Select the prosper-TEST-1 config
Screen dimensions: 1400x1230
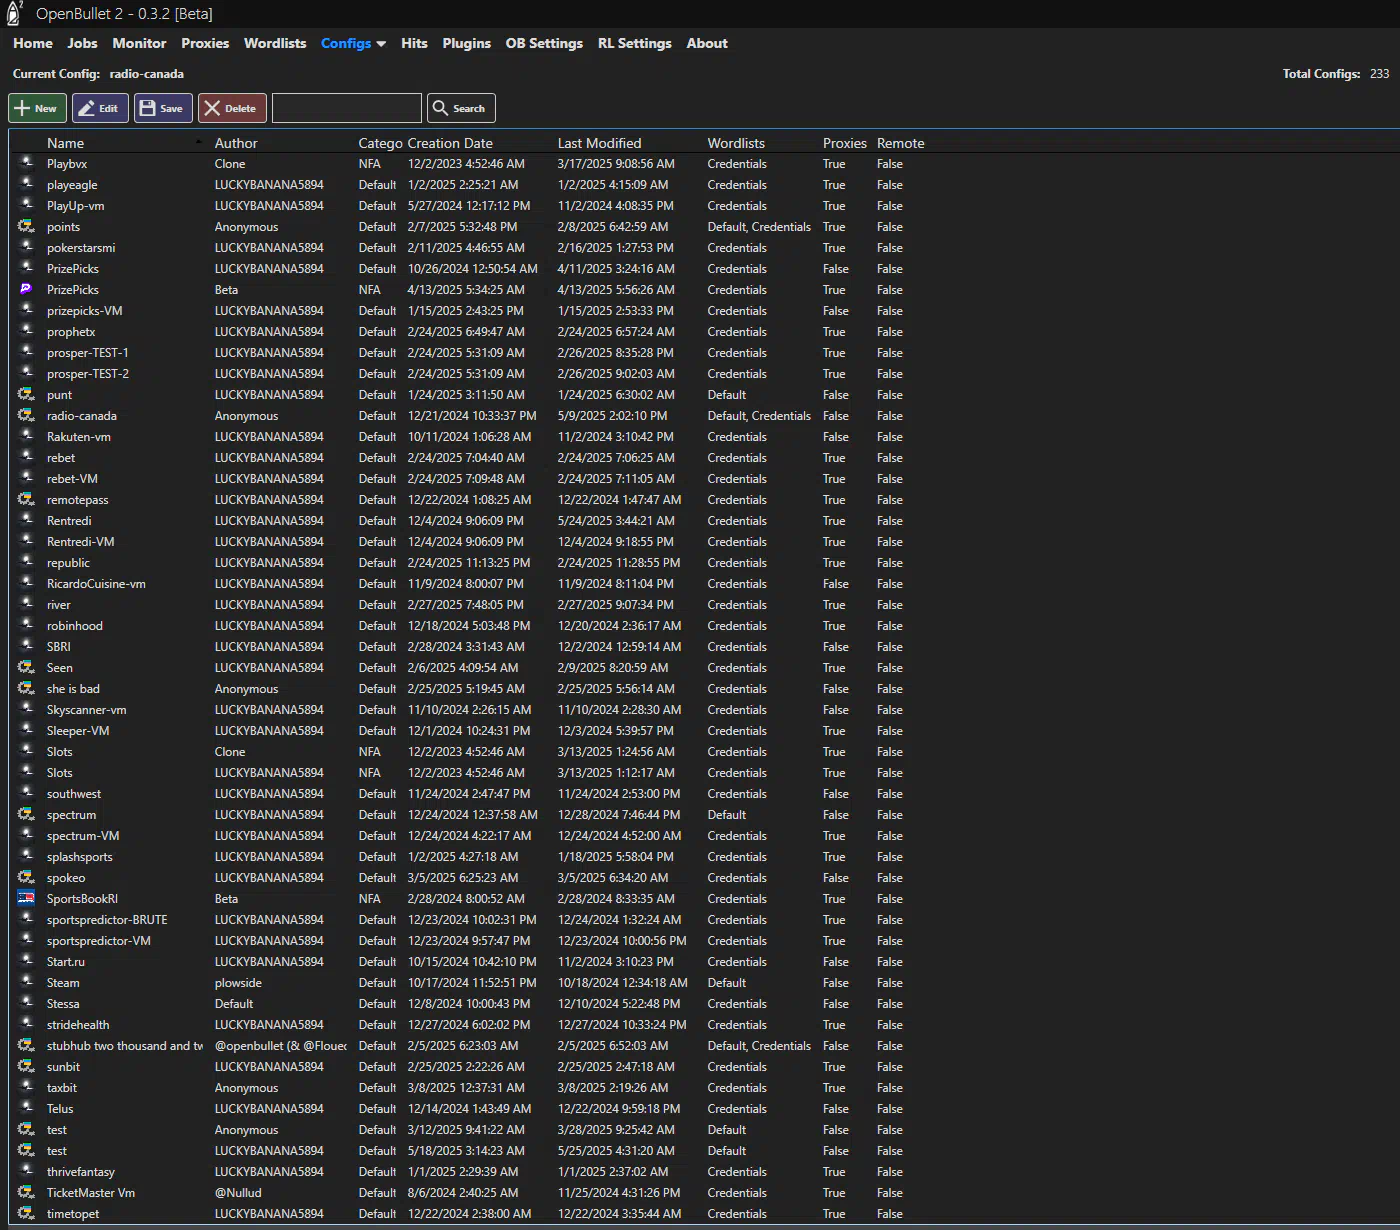click(88, 352)
